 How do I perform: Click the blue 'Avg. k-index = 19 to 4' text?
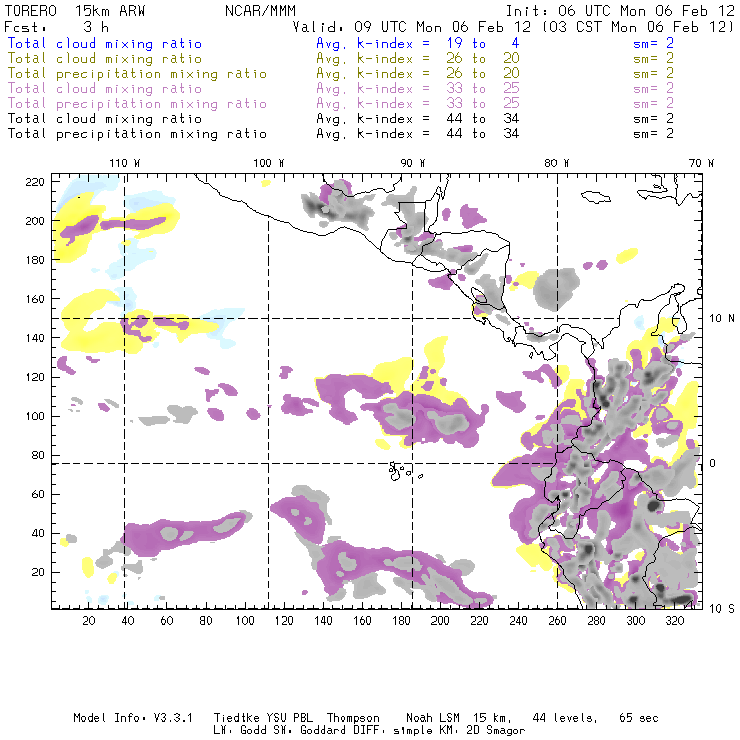pos(418,43)
